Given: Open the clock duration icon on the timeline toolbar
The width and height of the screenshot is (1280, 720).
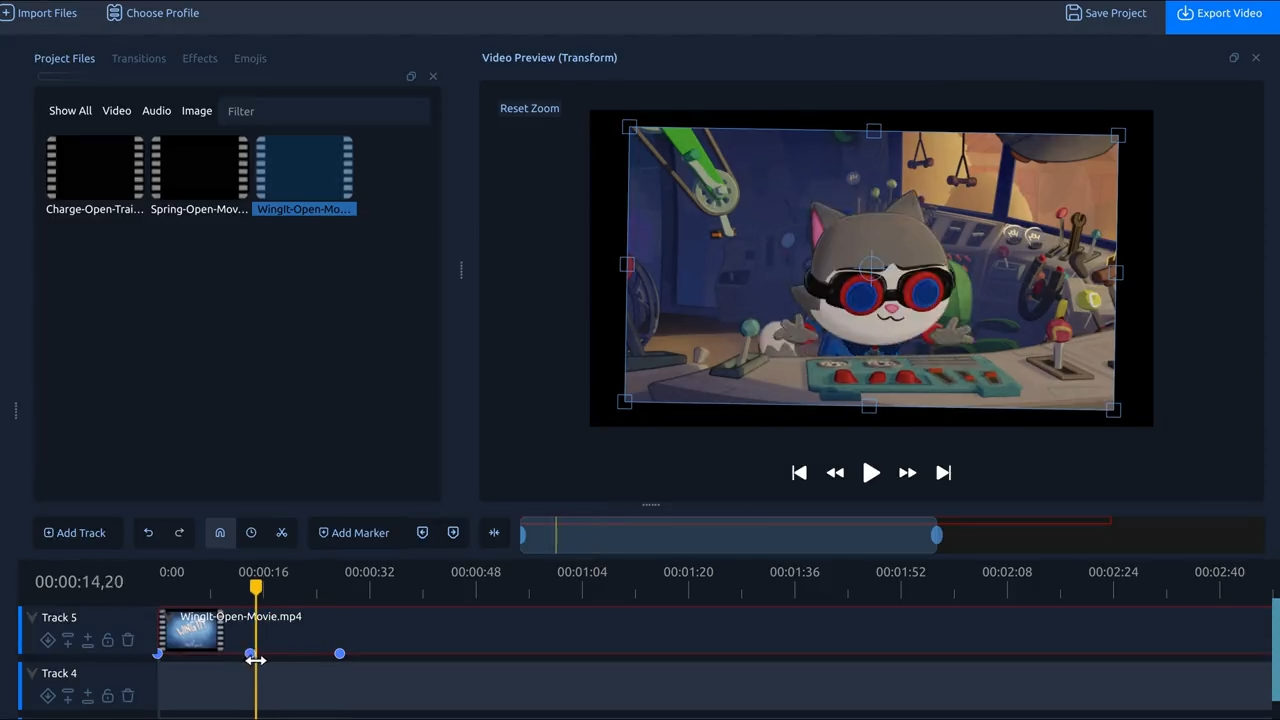Looking at the screenshot, I should click(251, 532).
